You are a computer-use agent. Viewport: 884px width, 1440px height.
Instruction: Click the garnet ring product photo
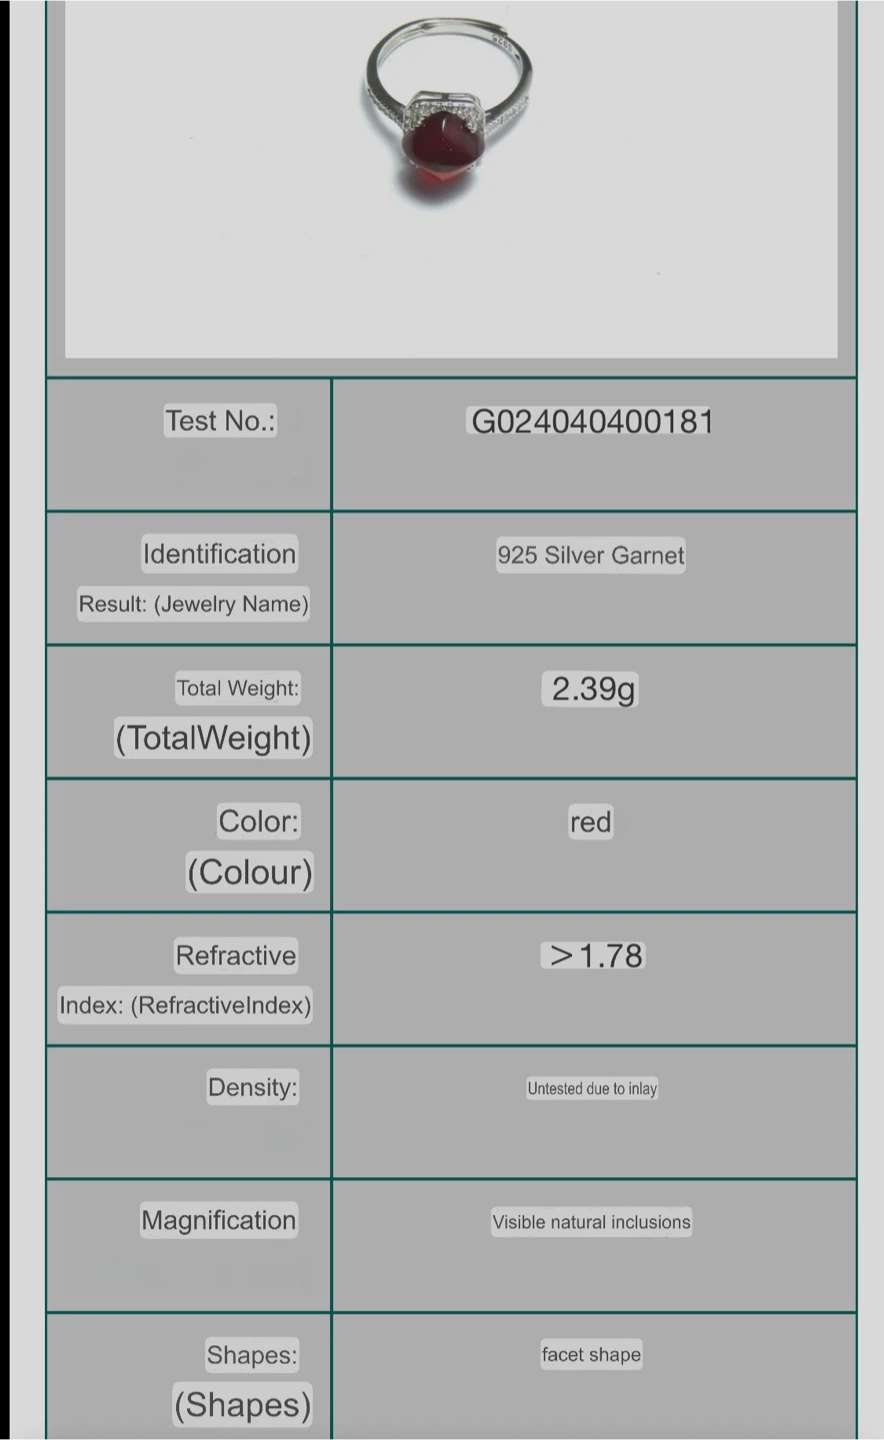(x=447, y=110)
